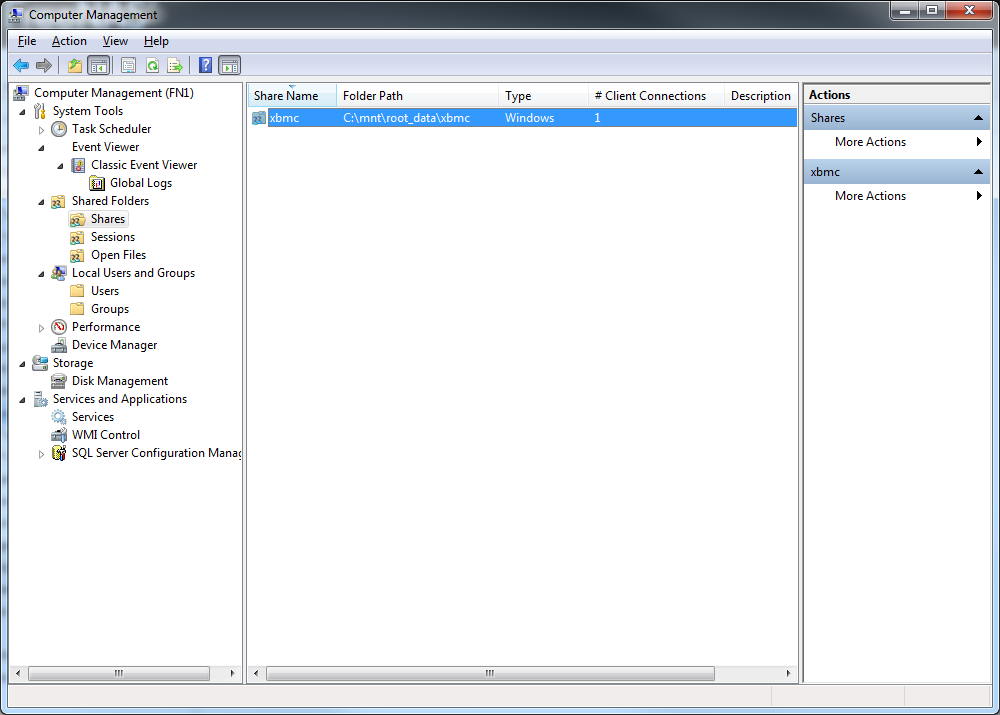The height and width of the screenshot is (715, 1000).
Task: Collapse the xbmc section in Actions pane
Action: pyautogui.click(x=978, y=172)
